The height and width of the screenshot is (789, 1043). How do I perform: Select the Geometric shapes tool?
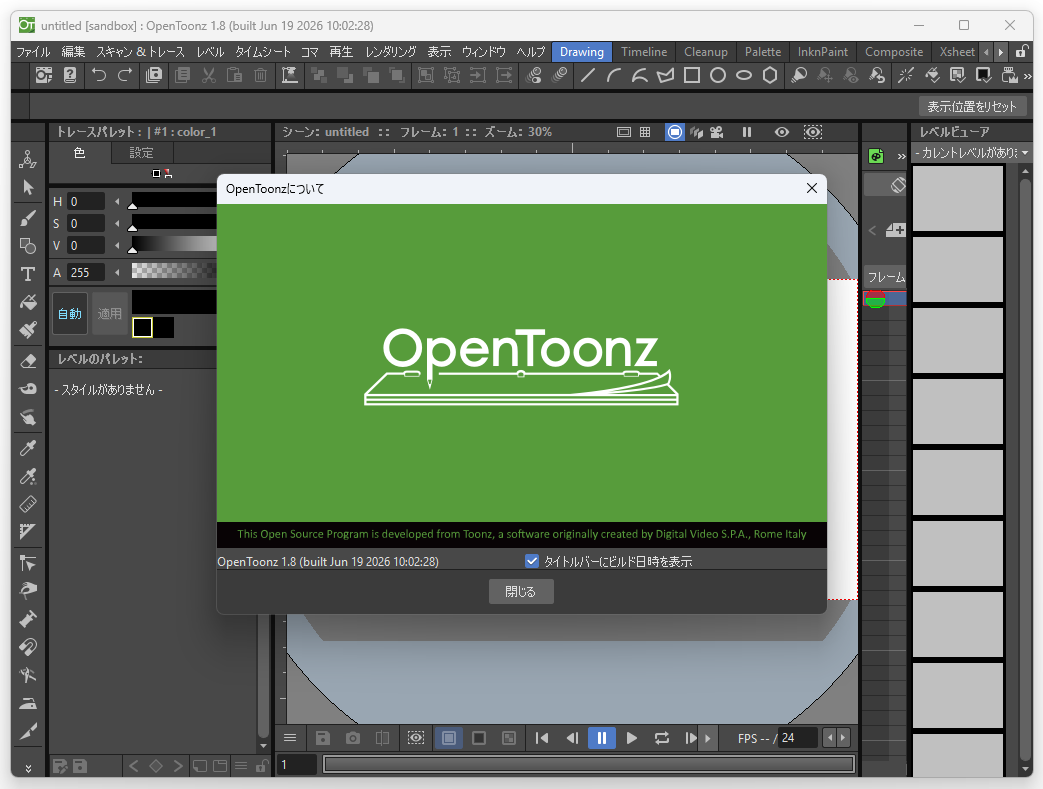point(27,245)
